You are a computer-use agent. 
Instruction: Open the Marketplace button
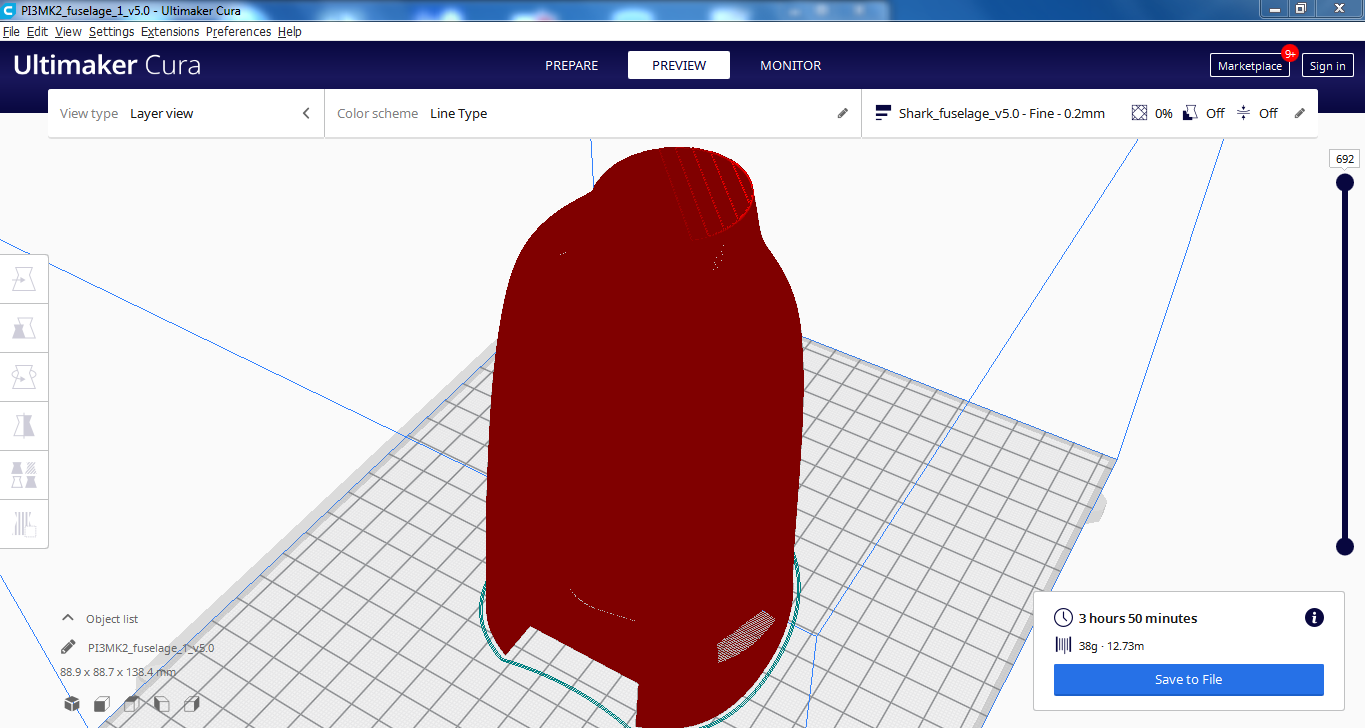click(x=1249, y=66)
